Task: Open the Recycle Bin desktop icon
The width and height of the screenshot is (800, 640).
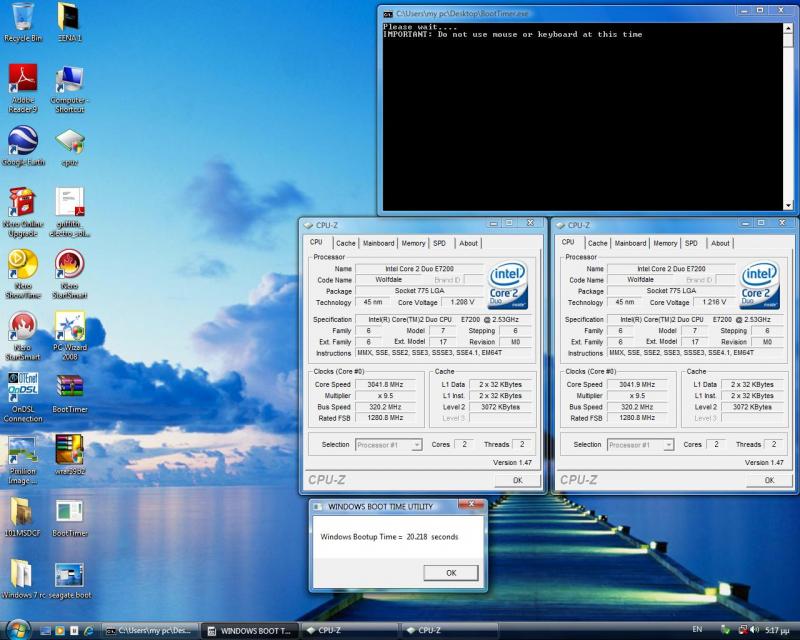Action: click(x=22, y=22)
